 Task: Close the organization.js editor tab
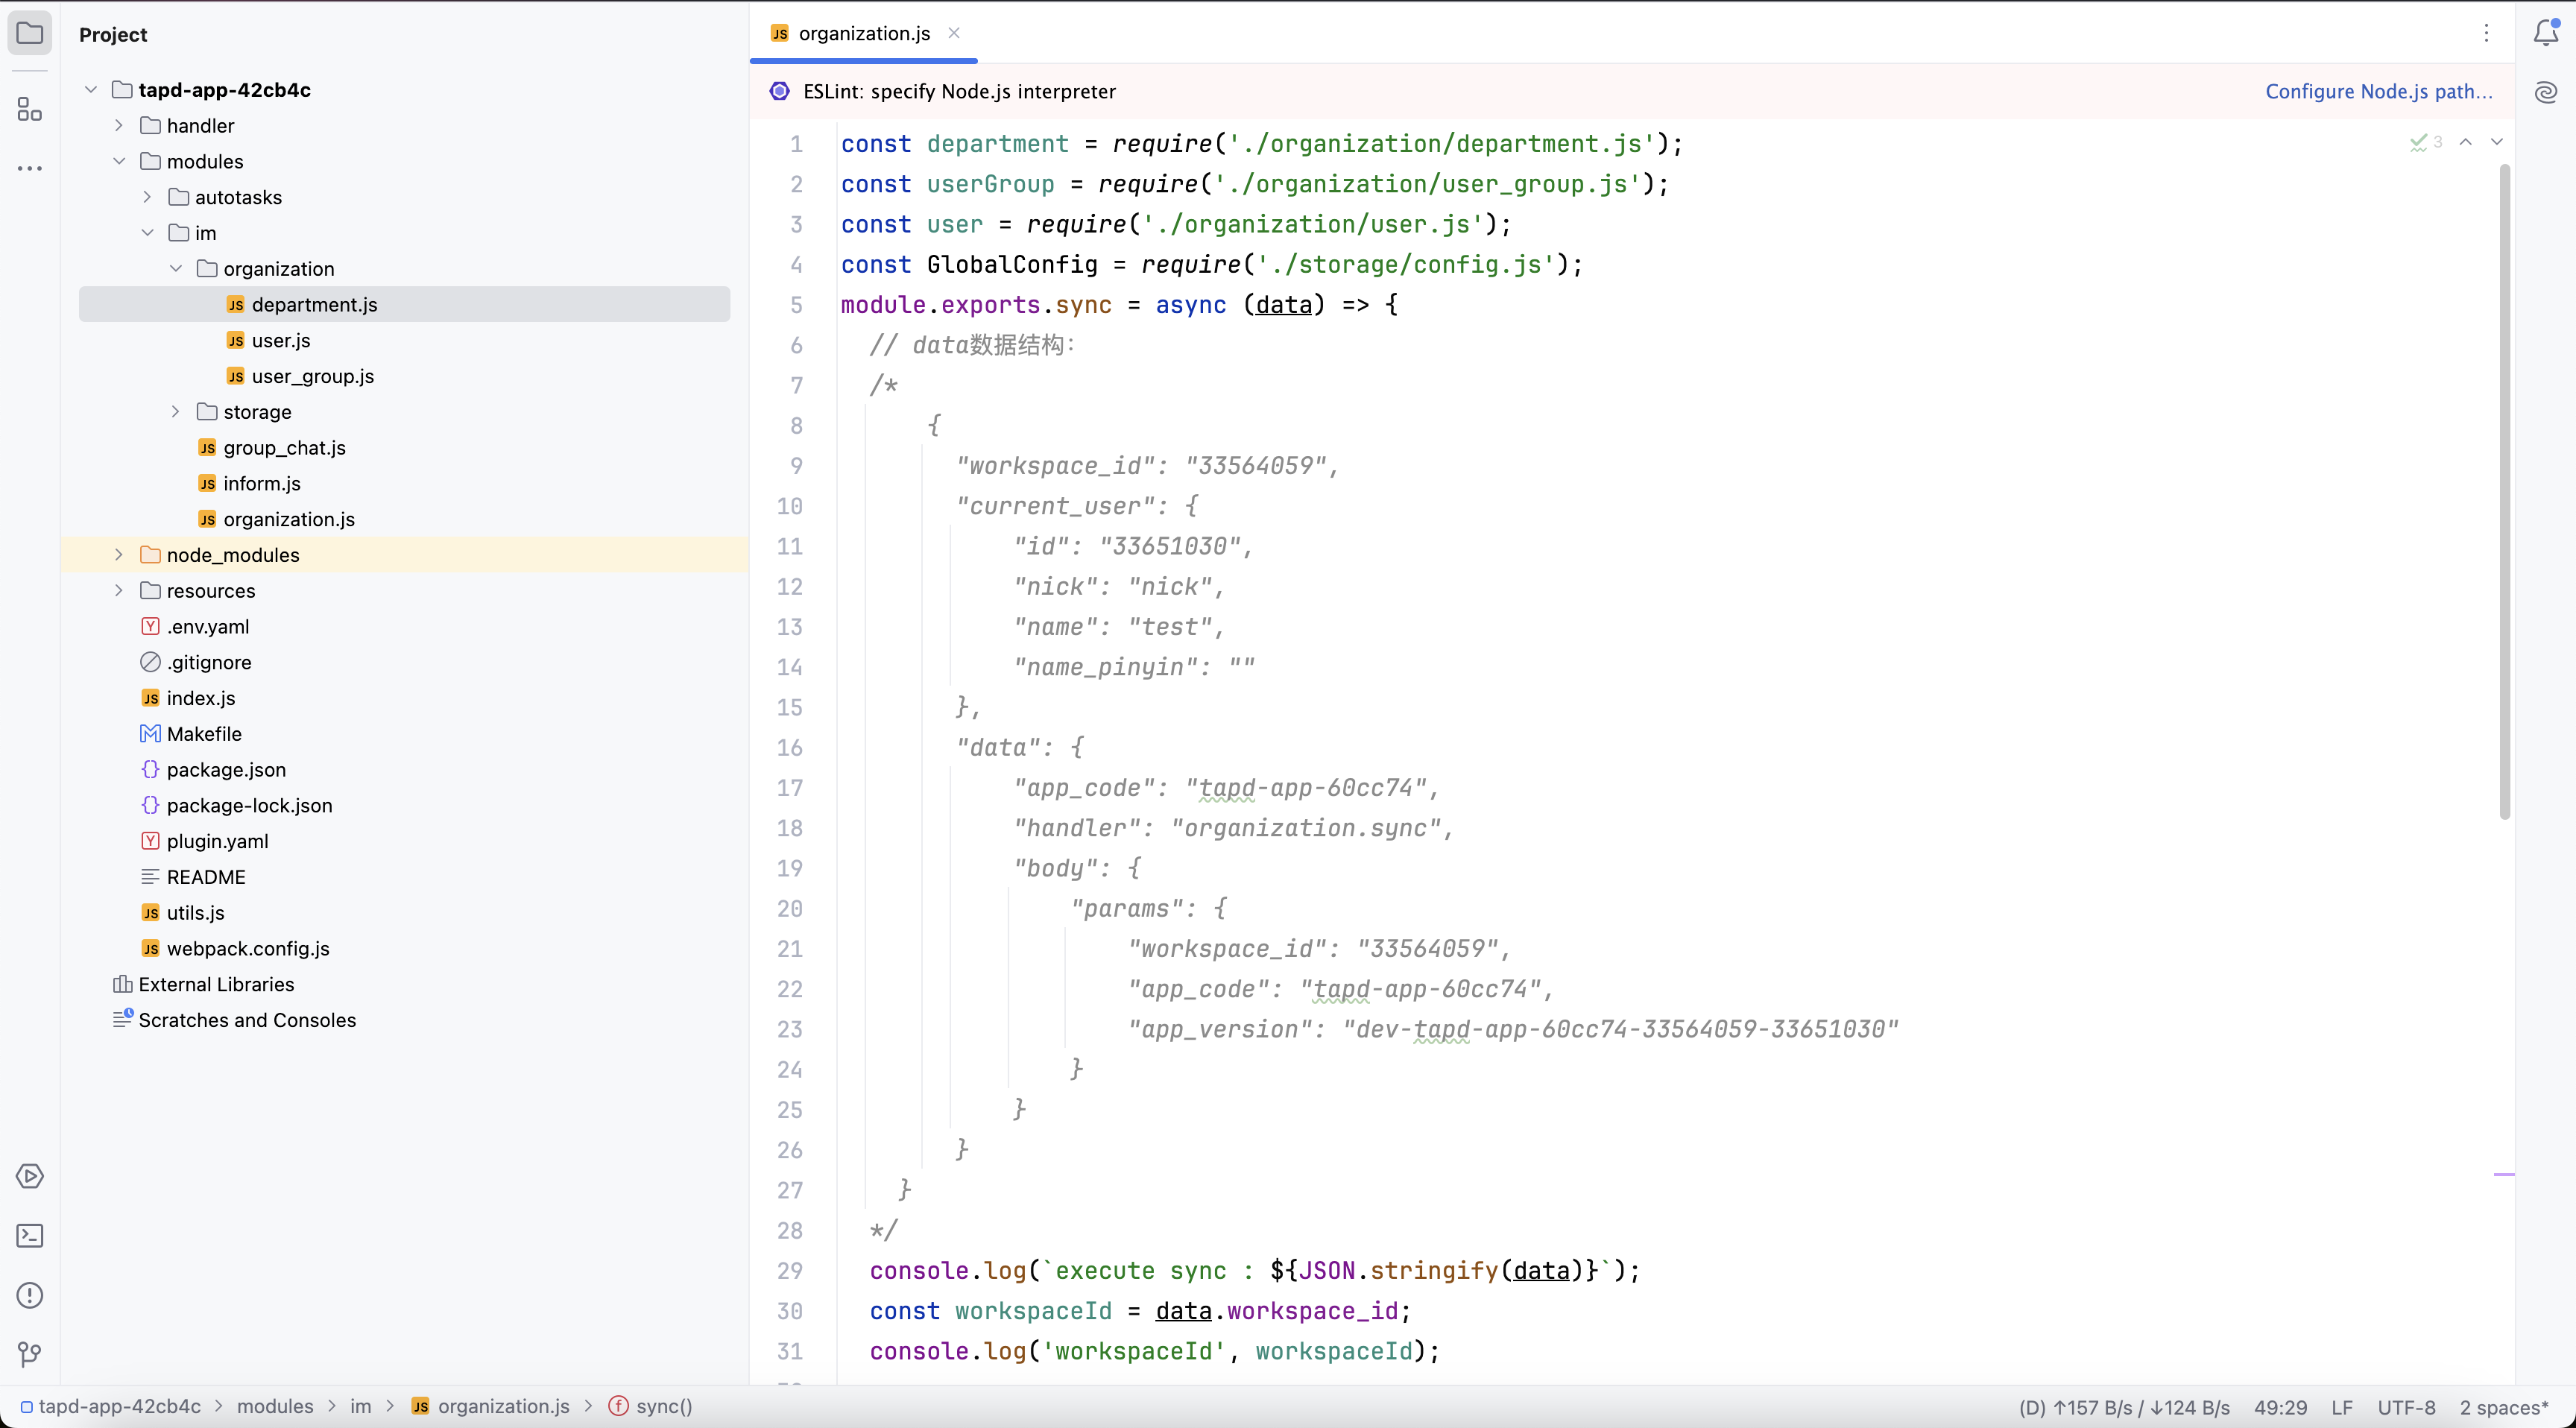[x=954, y=33]
